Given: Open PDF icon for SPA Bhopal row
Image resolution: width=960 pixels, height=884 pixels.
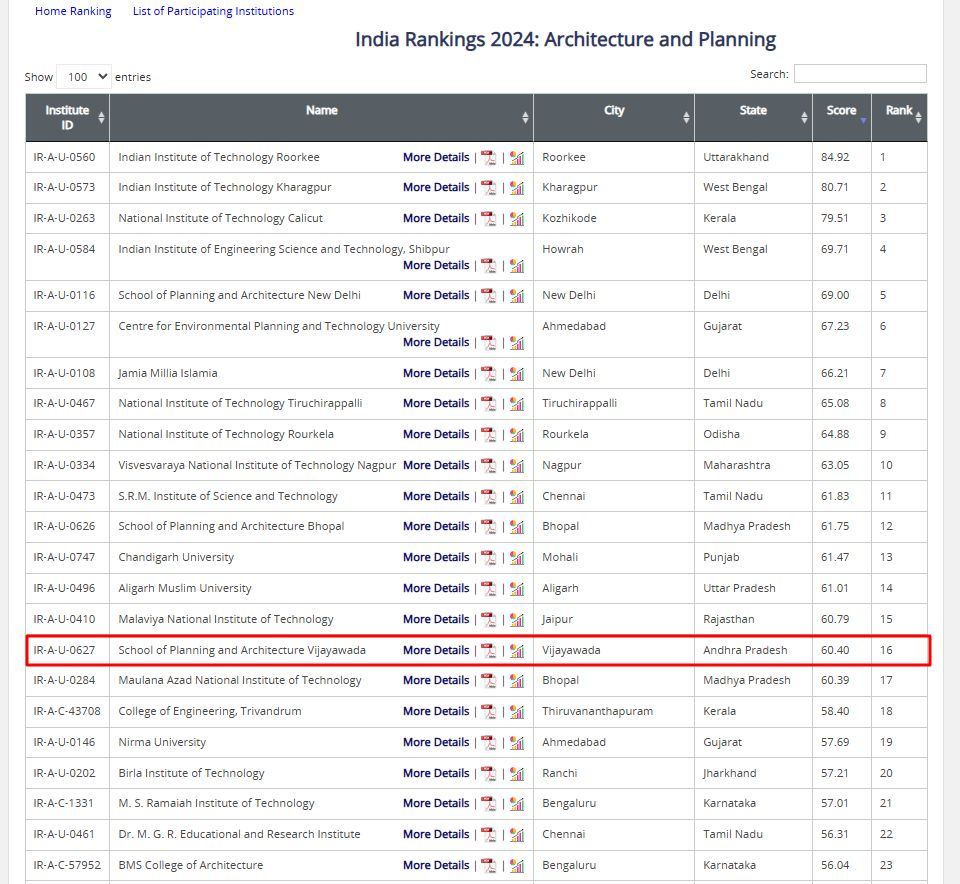Looking at the screenshot, I should 489,526.
